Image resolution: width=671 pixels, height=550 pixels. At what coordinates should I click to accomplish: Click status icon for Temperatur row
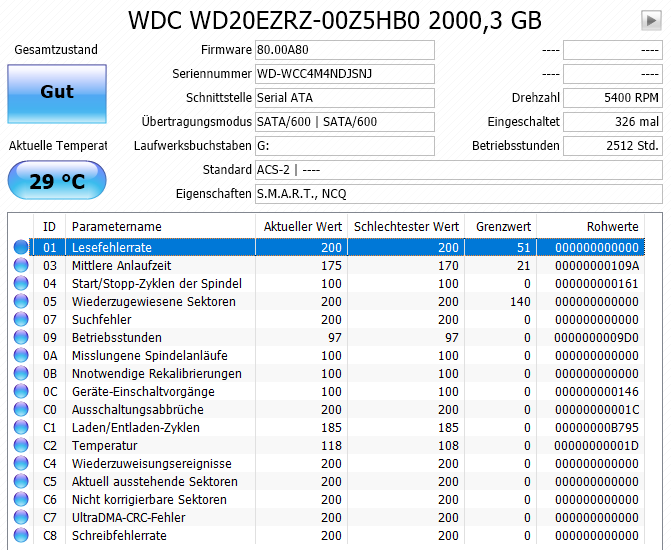pyautogui.click(x=21, y=445)
